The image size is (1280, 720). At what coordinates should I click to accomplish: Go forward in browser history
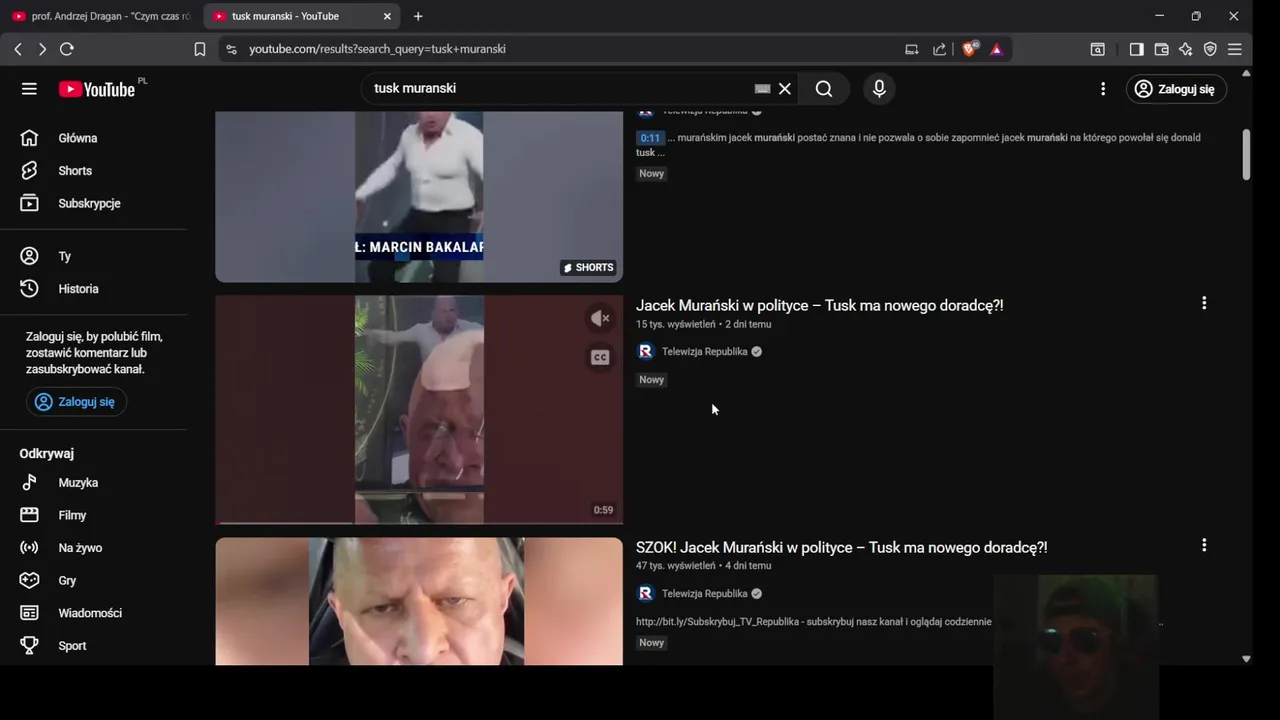(x=42, y=49)
